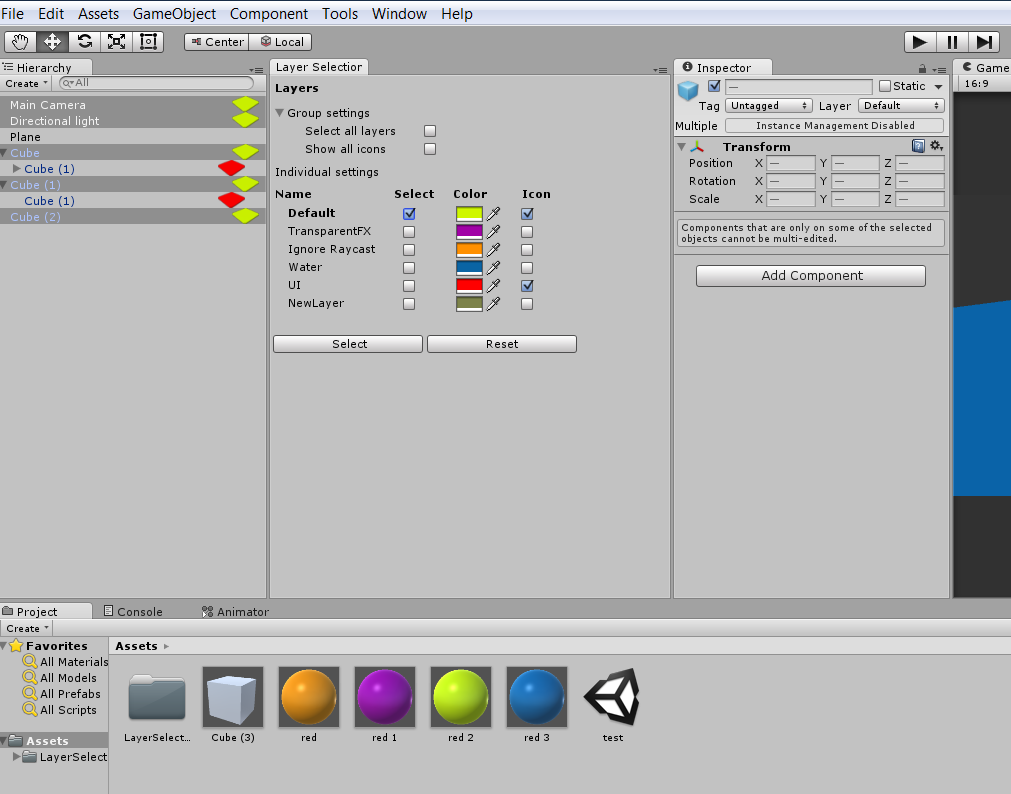Lock the Inspector panel
The width and height of the screenshot is (1011, 794).
(x=922, y=69)
